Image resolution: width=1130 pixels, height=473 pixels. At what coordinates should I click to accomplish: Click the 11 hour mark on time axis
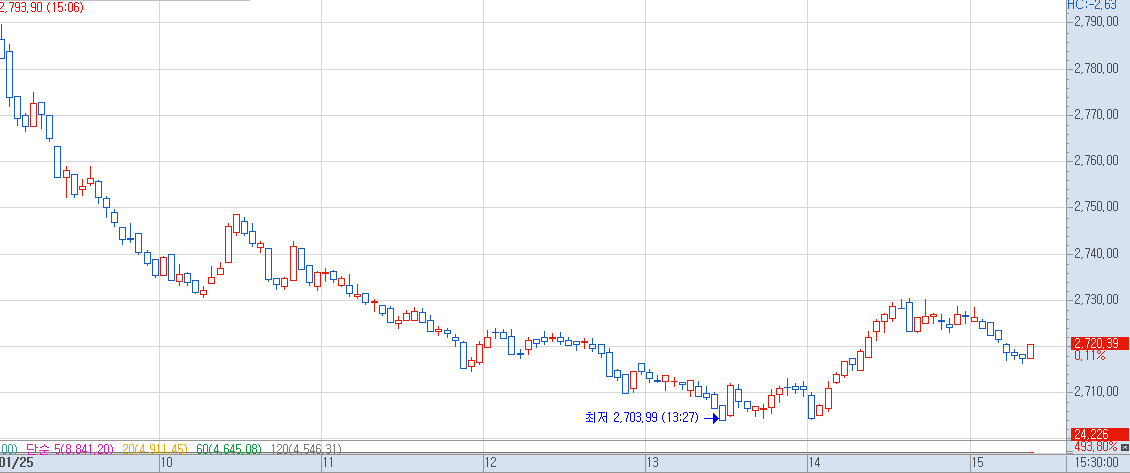click(x=329, y=462)
